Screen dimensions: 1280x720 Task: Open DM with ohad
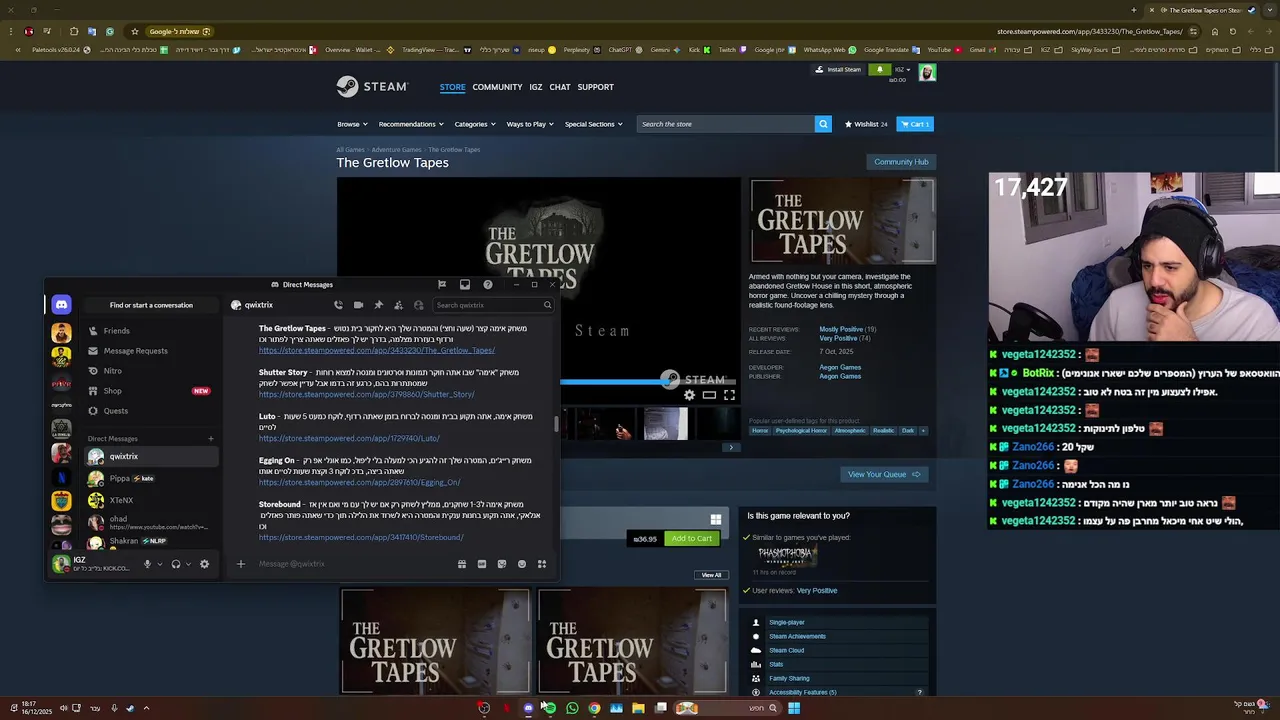point(150,522)
